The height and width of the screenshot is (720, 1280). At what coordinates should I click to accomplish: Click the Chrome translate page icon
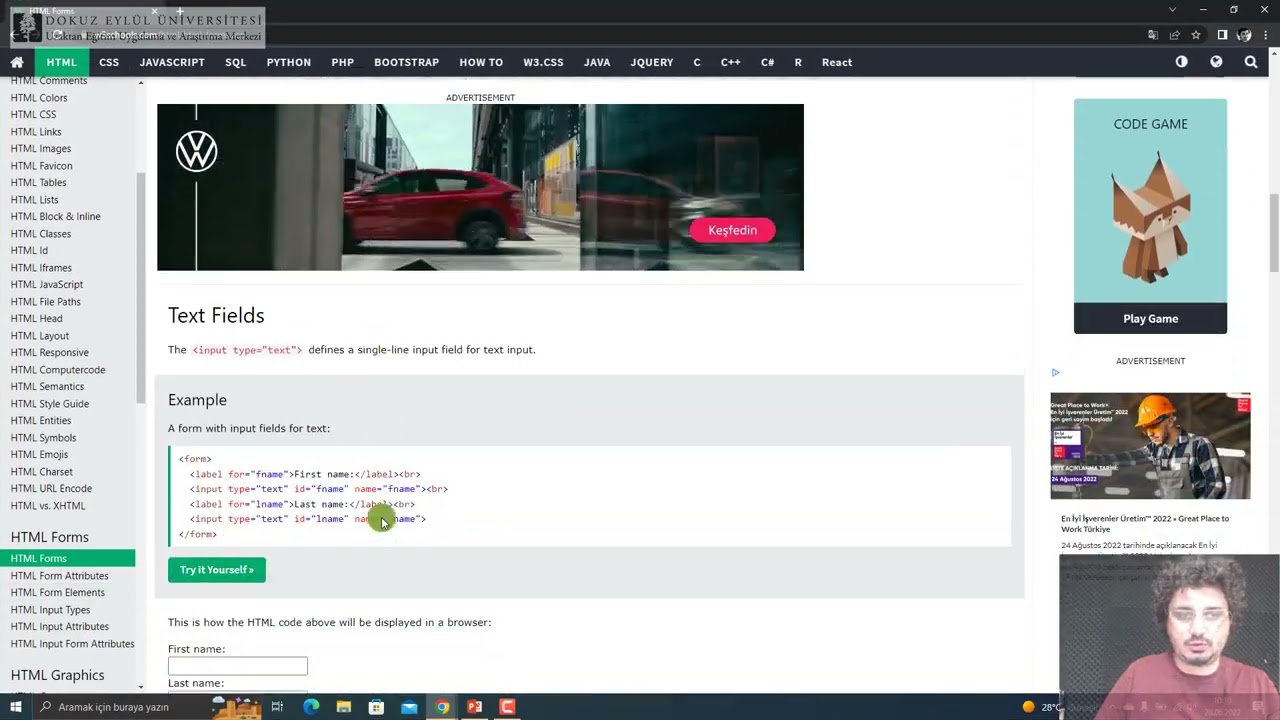tap(1153, 35)
